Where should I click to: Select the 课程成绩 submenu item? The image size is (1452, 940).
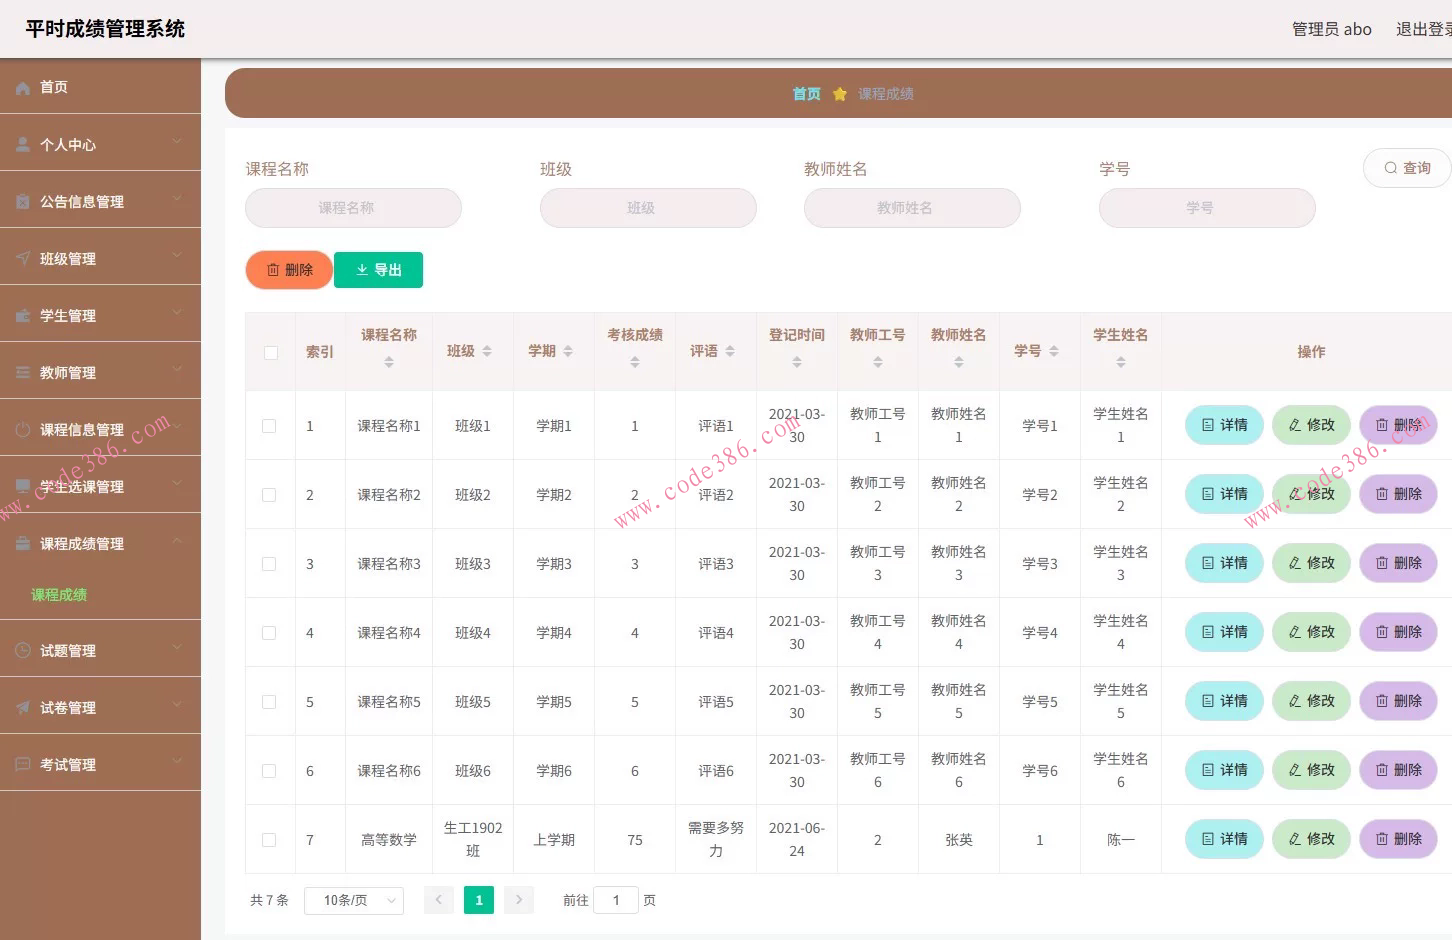pos(59,594)
